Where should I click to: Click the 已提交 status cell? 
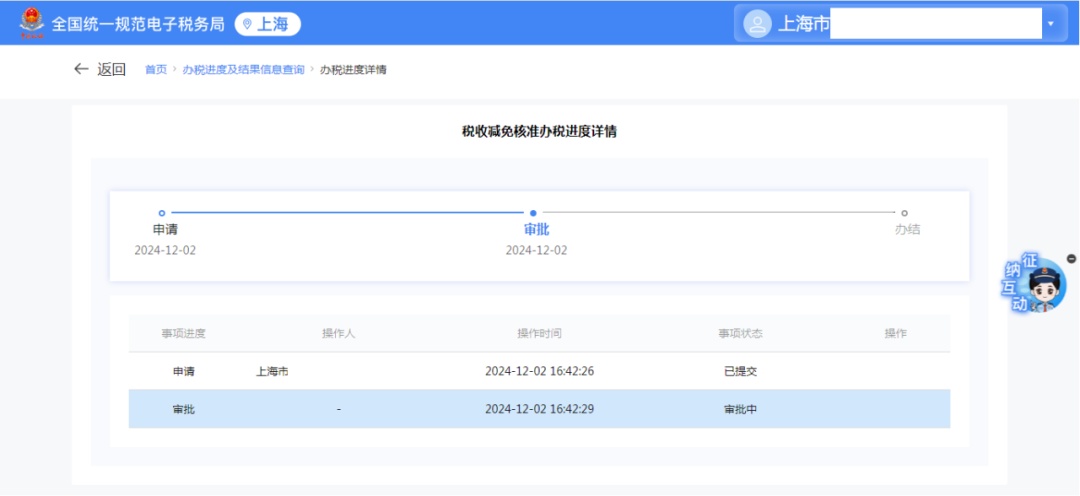(740, 371)
